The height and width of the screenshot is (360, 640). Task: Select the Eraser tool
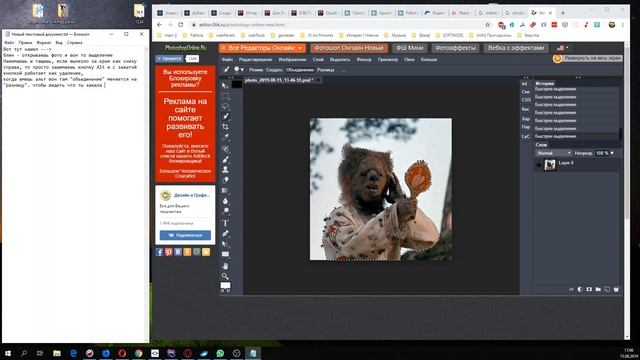pos(225,180)
